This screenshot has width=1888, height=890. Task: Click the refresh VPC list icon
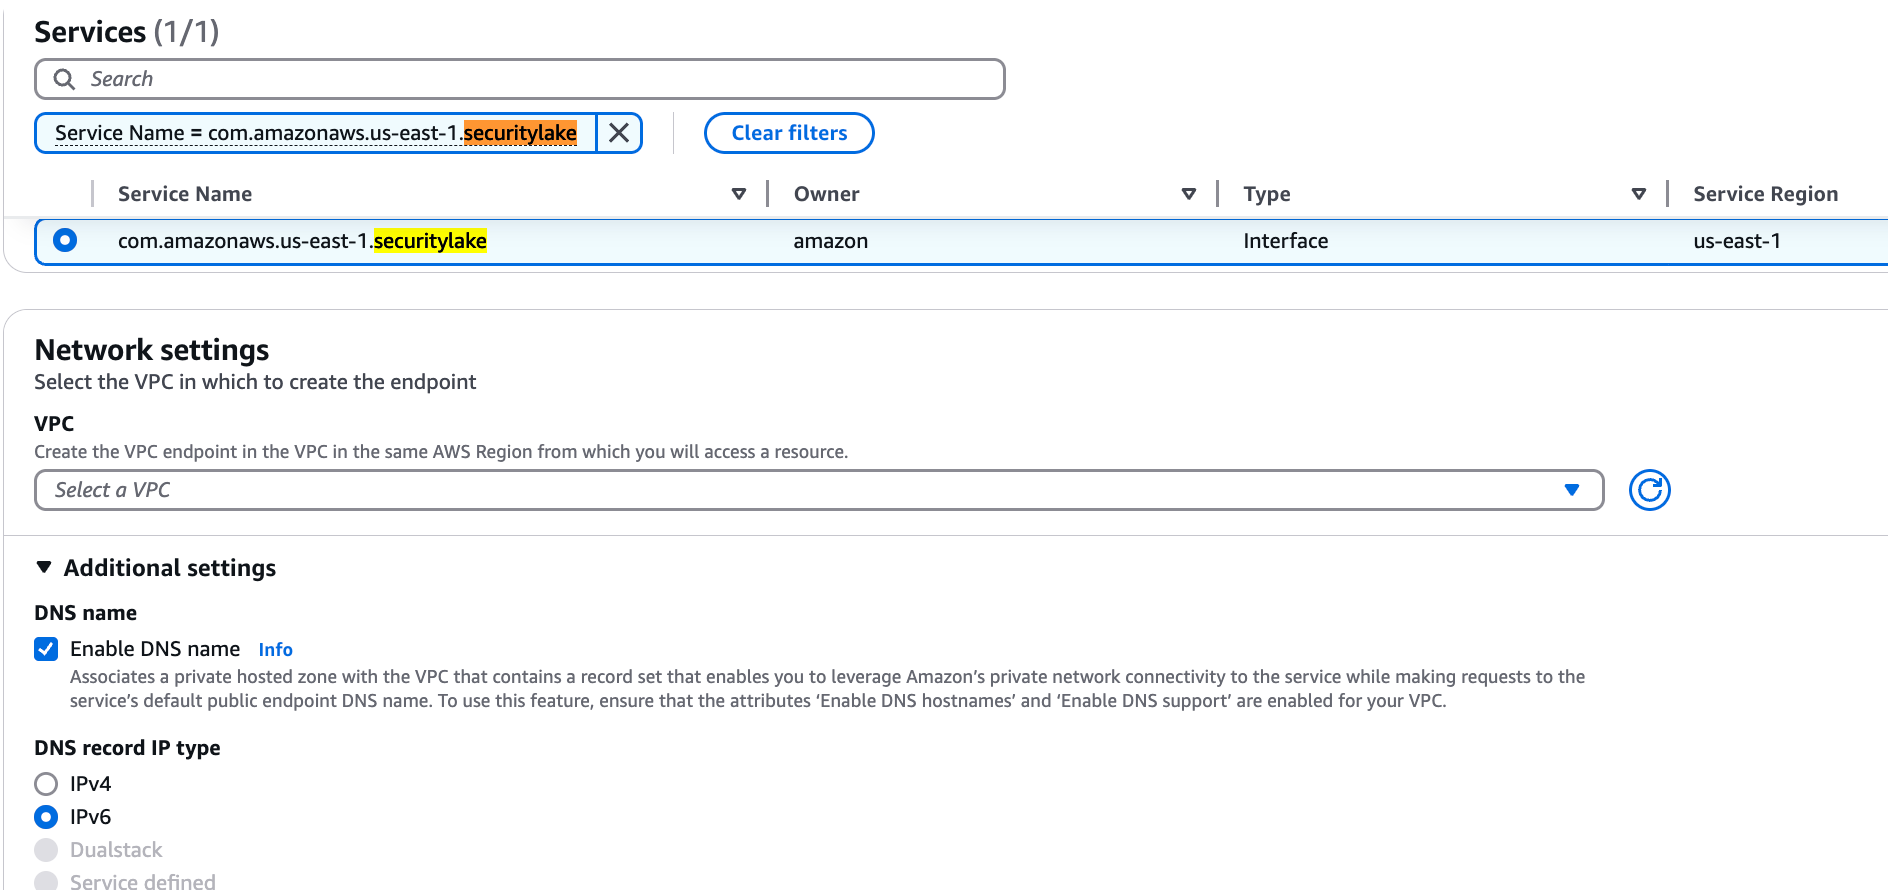coord(1649,490)
